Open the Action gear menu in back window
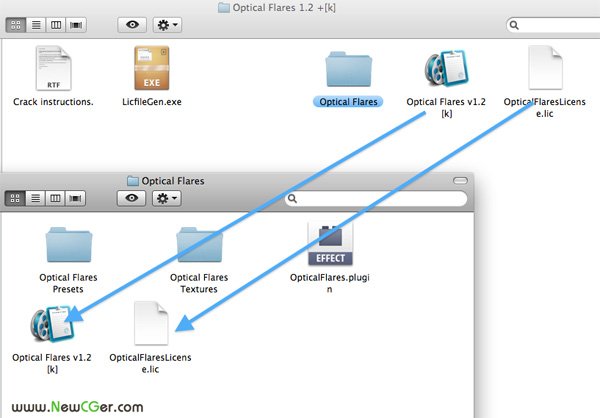The image size is (600, 418). click(x=167, y=25)
